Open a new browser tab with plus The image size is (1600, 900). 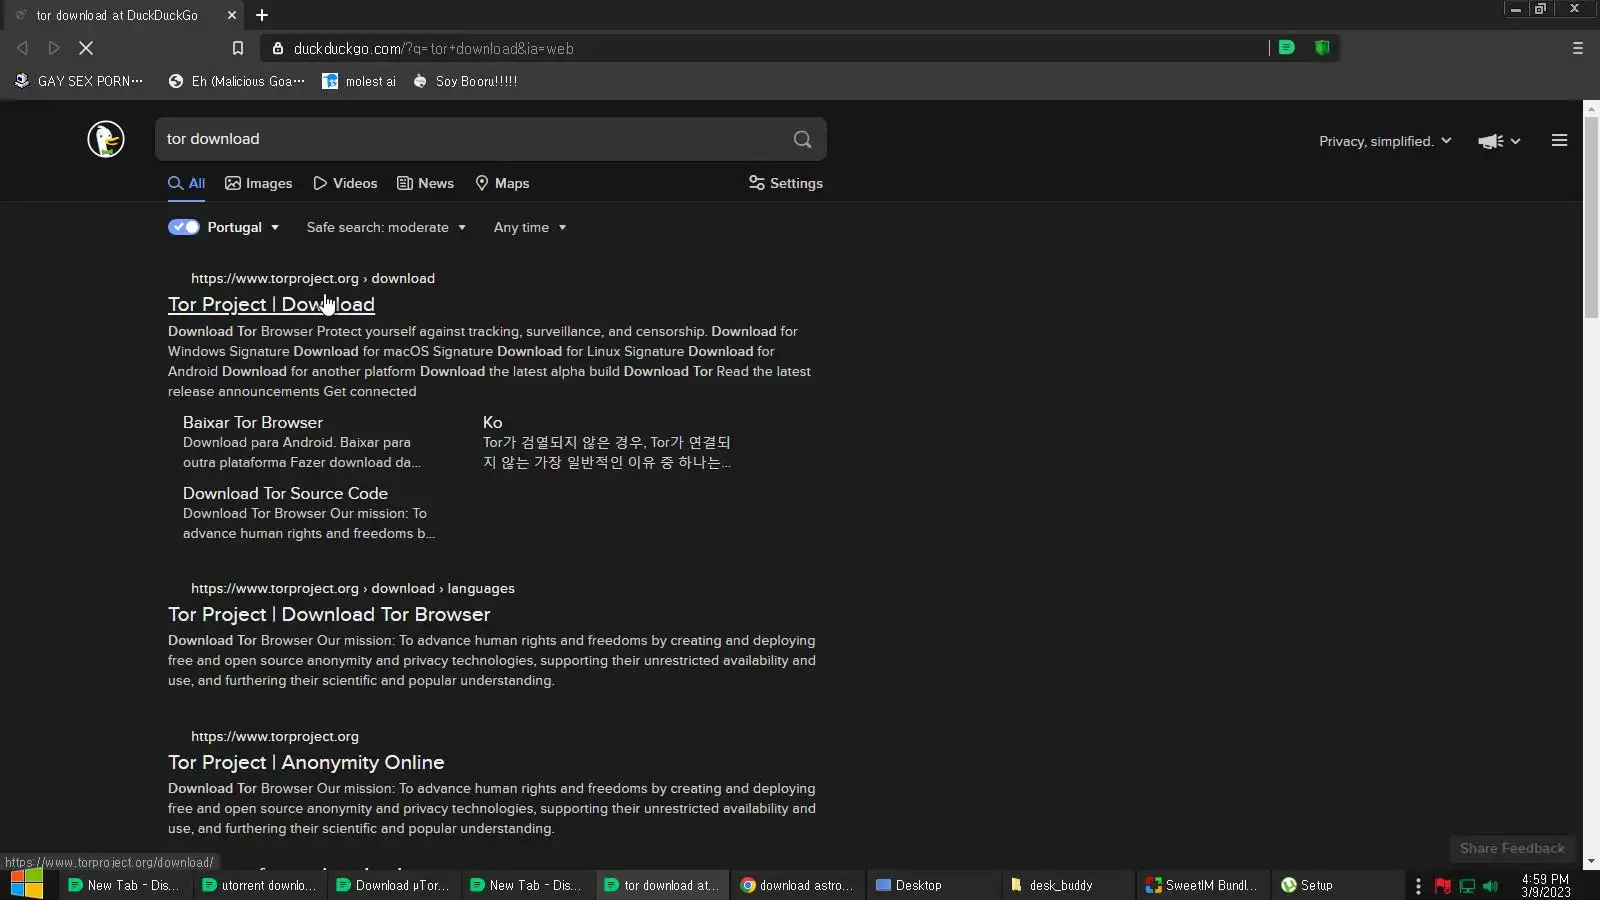[x=262, y=15]
